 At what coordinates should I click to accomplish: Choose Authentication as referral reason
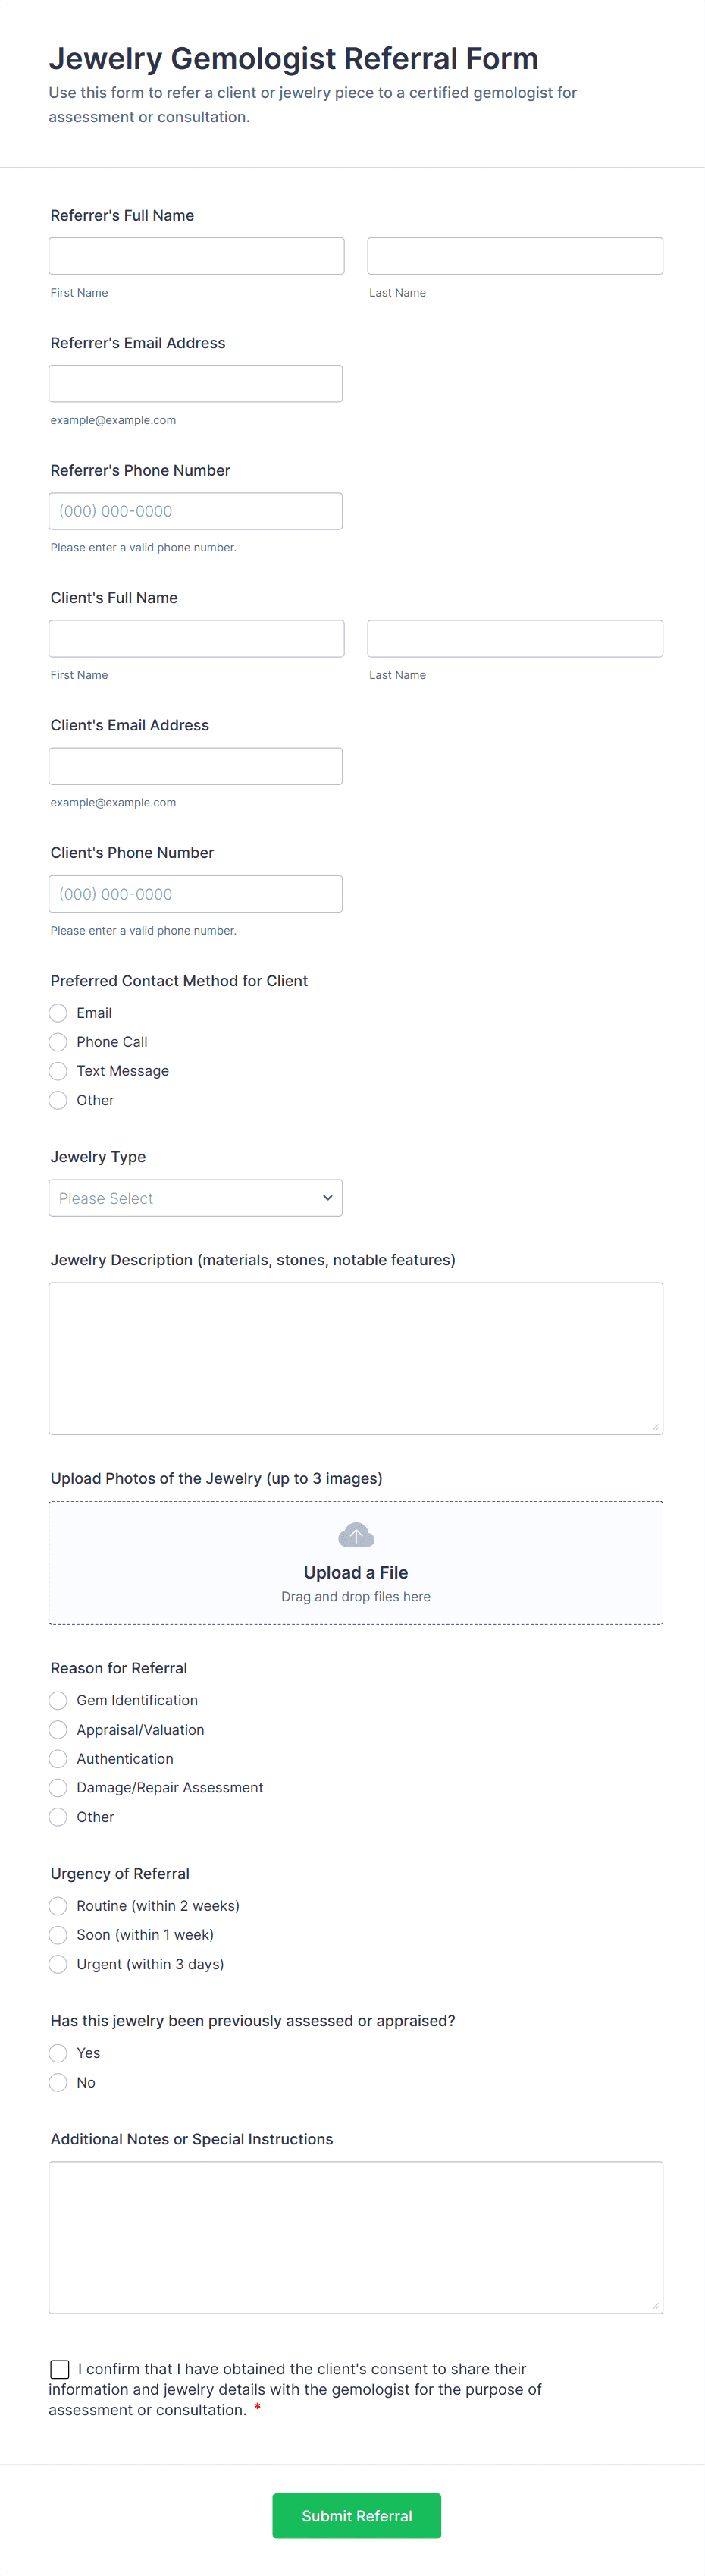coord(59,1759)
